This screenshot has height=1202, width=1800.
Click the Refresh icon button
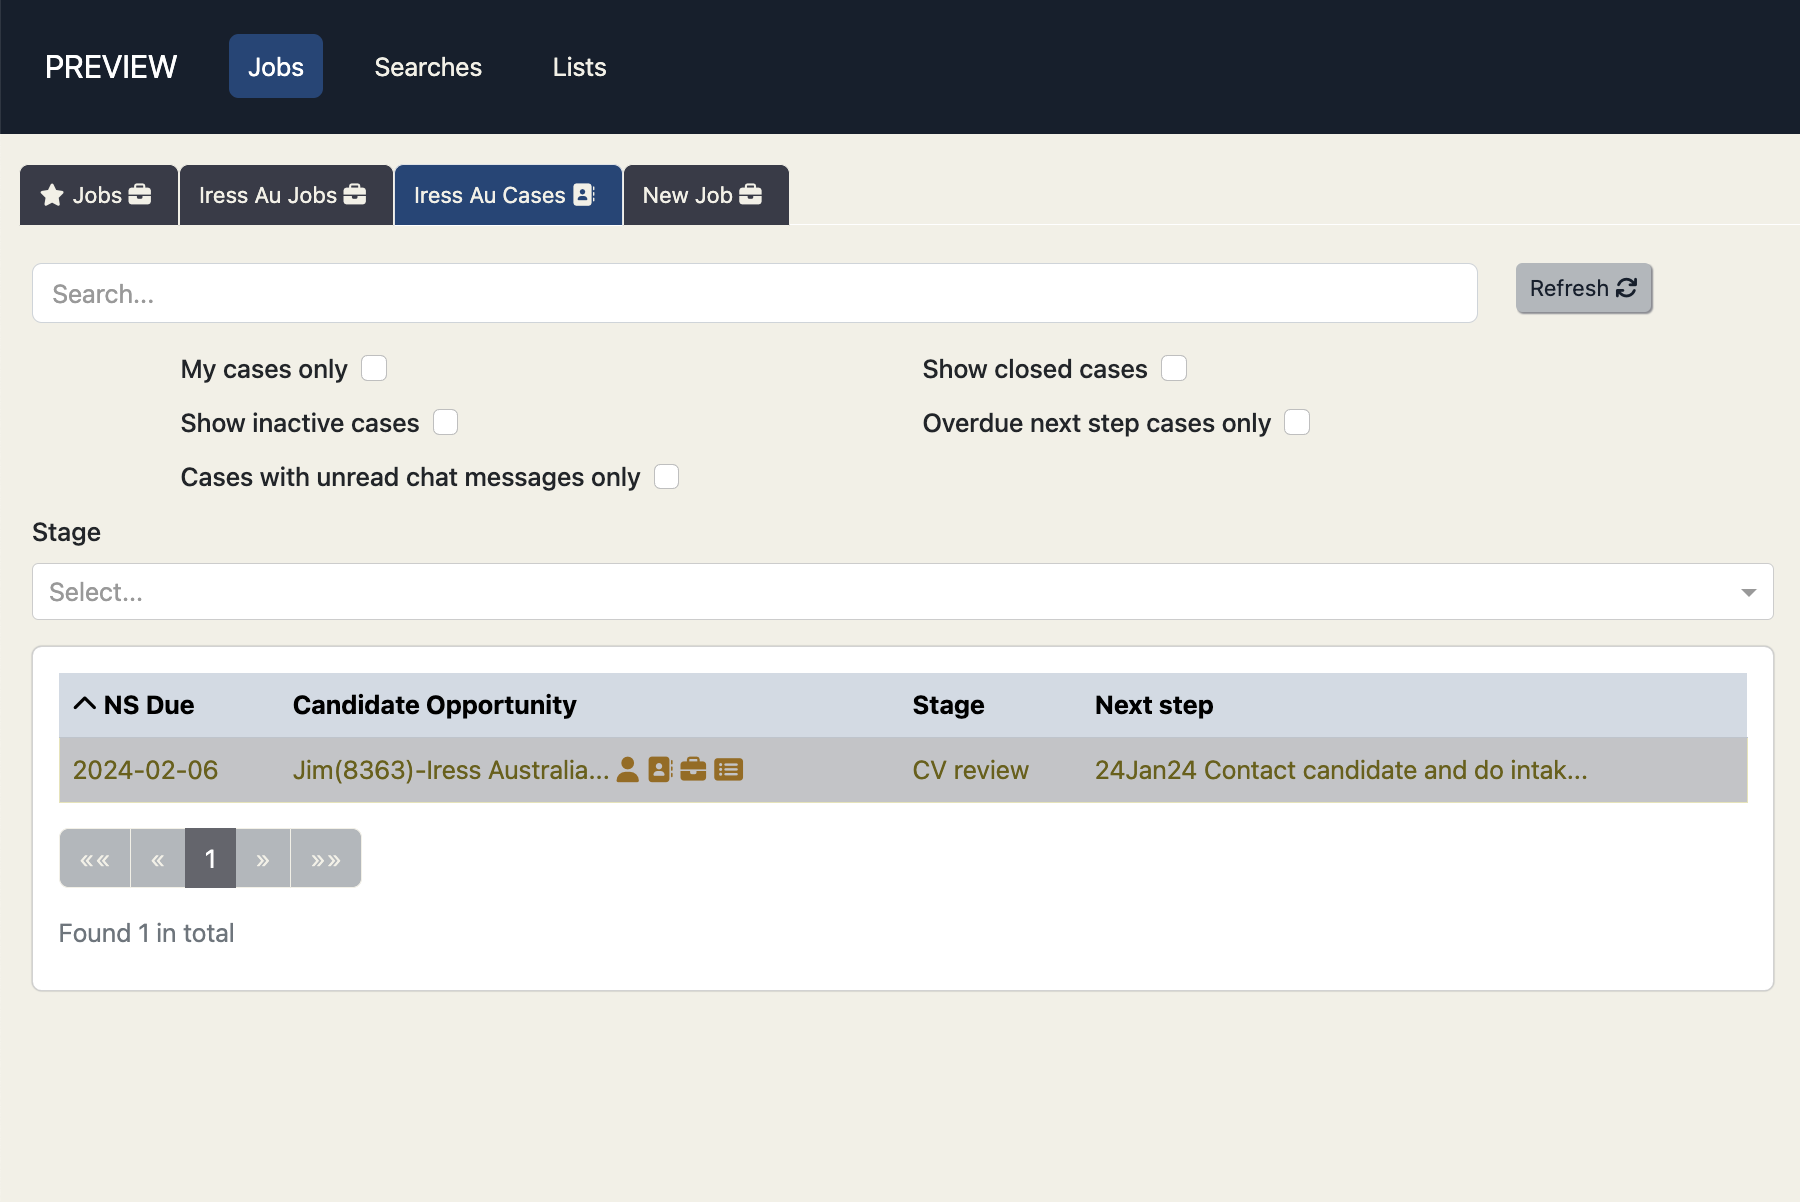point(1626,288)
